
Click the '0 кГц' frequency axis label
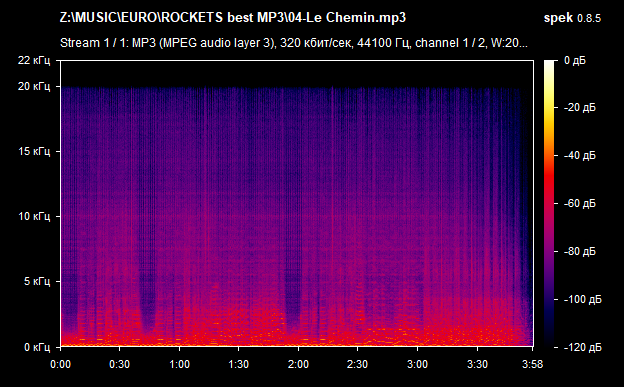37,347
